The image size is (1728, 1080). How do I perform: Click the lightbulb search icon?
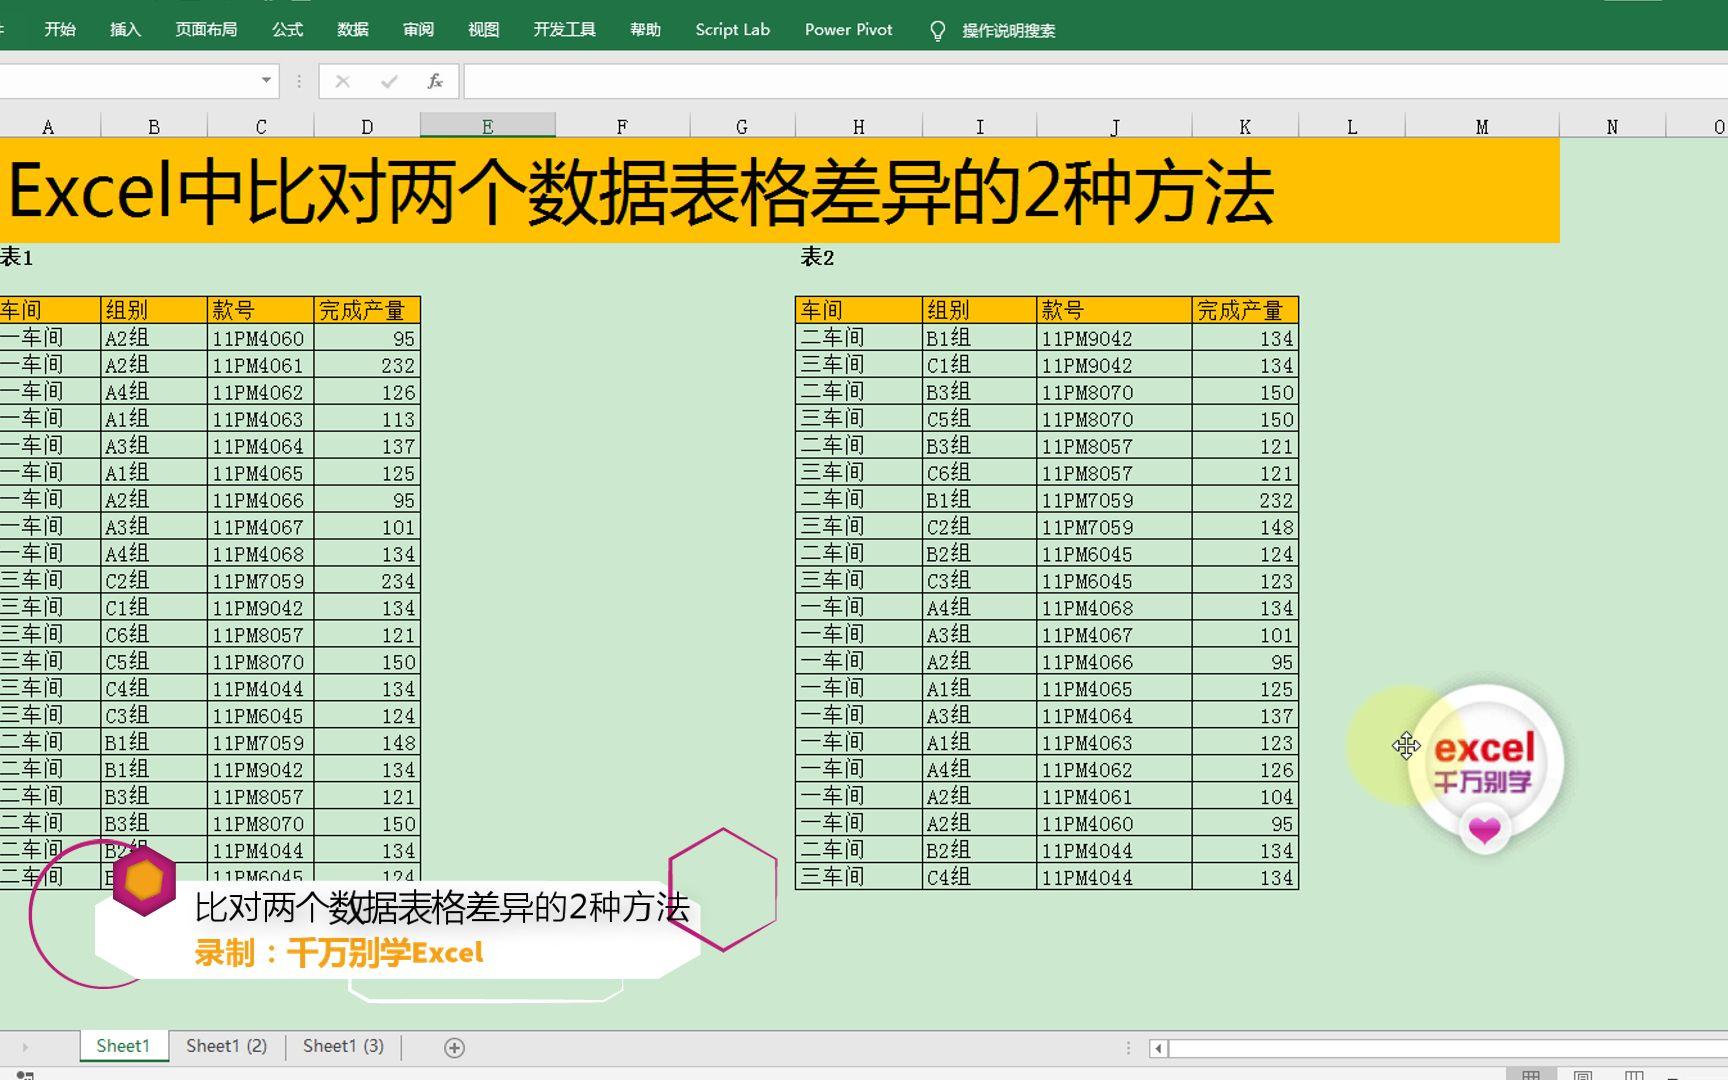click(x=937, y=31)
